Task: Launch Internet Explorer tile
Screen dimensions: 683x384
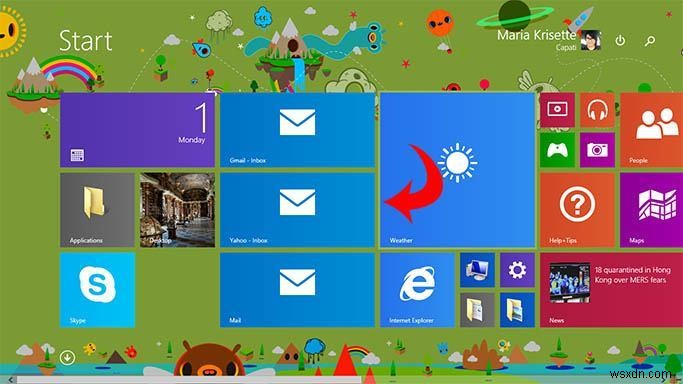Action: point(417,290)
